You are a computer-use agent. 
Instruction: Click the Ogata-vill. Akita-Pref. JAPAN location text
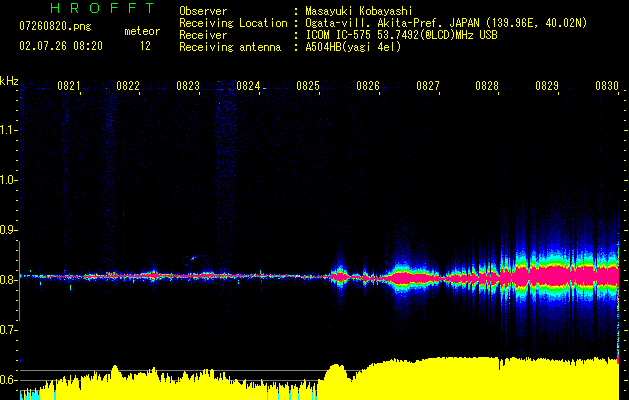coord(446,23)
